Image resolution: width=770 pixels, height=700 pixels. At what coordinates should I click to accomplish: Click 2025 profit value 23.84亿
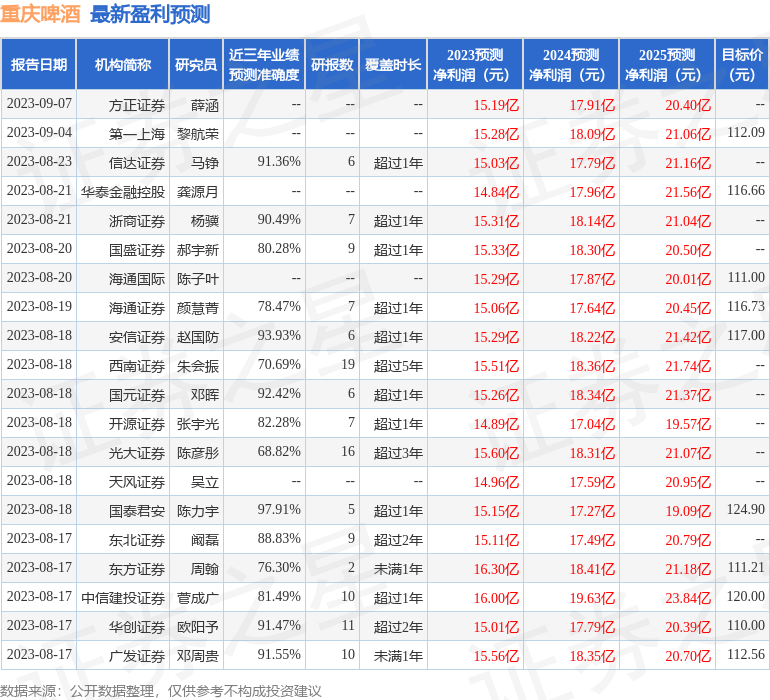(x=688, y=598)
